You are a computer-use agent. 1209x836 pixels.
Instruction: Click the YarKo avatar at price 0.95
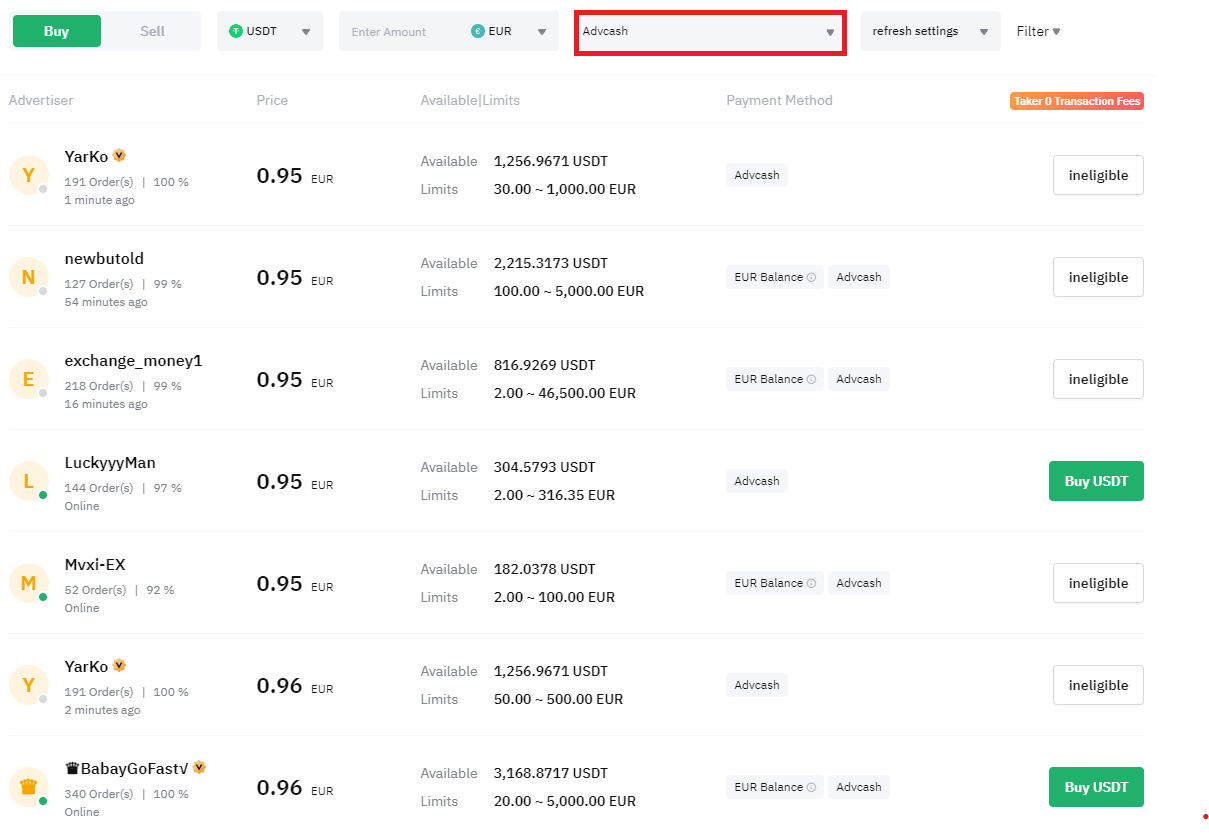click(28, 175)
